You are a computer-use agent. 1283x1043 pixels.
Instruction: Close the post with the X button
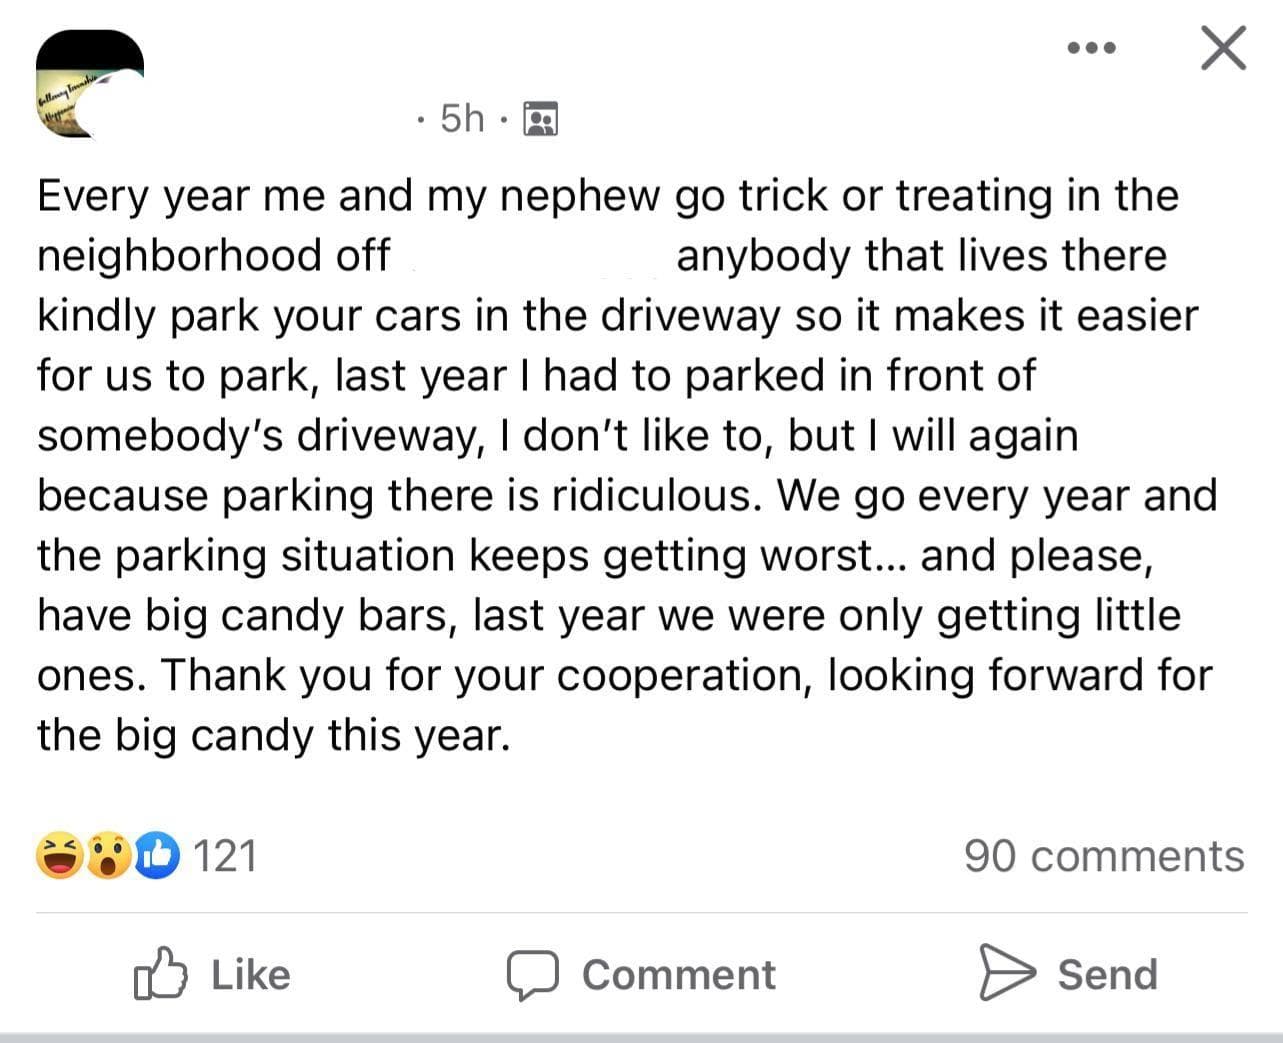click(x=1223, y=48)
